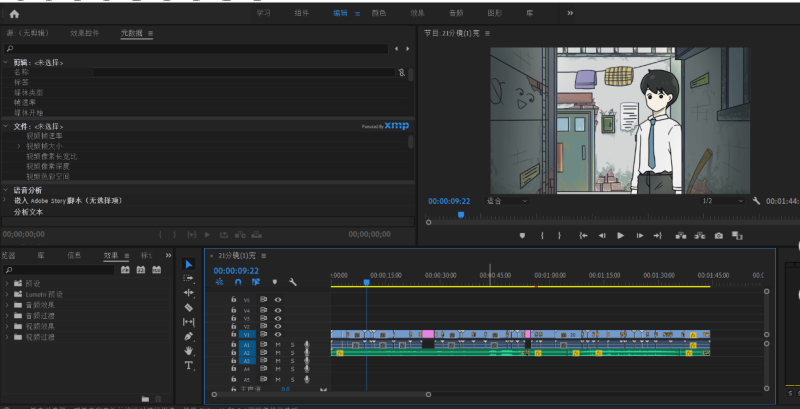800x409 pixels.
Task: Click the YUV effects filter icon
Action: [x=157, y=270]
